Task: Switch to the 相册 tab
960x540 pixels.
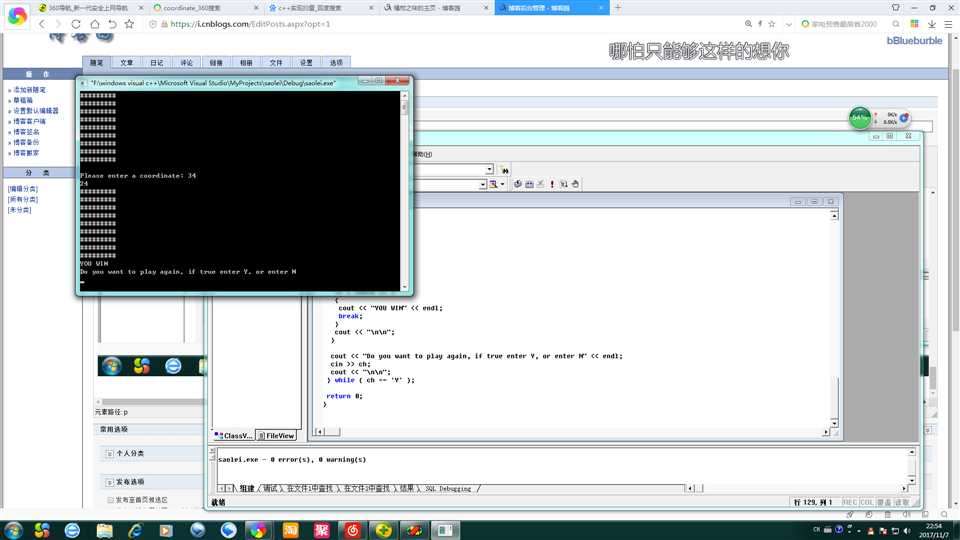Action: tap(246, 62)
